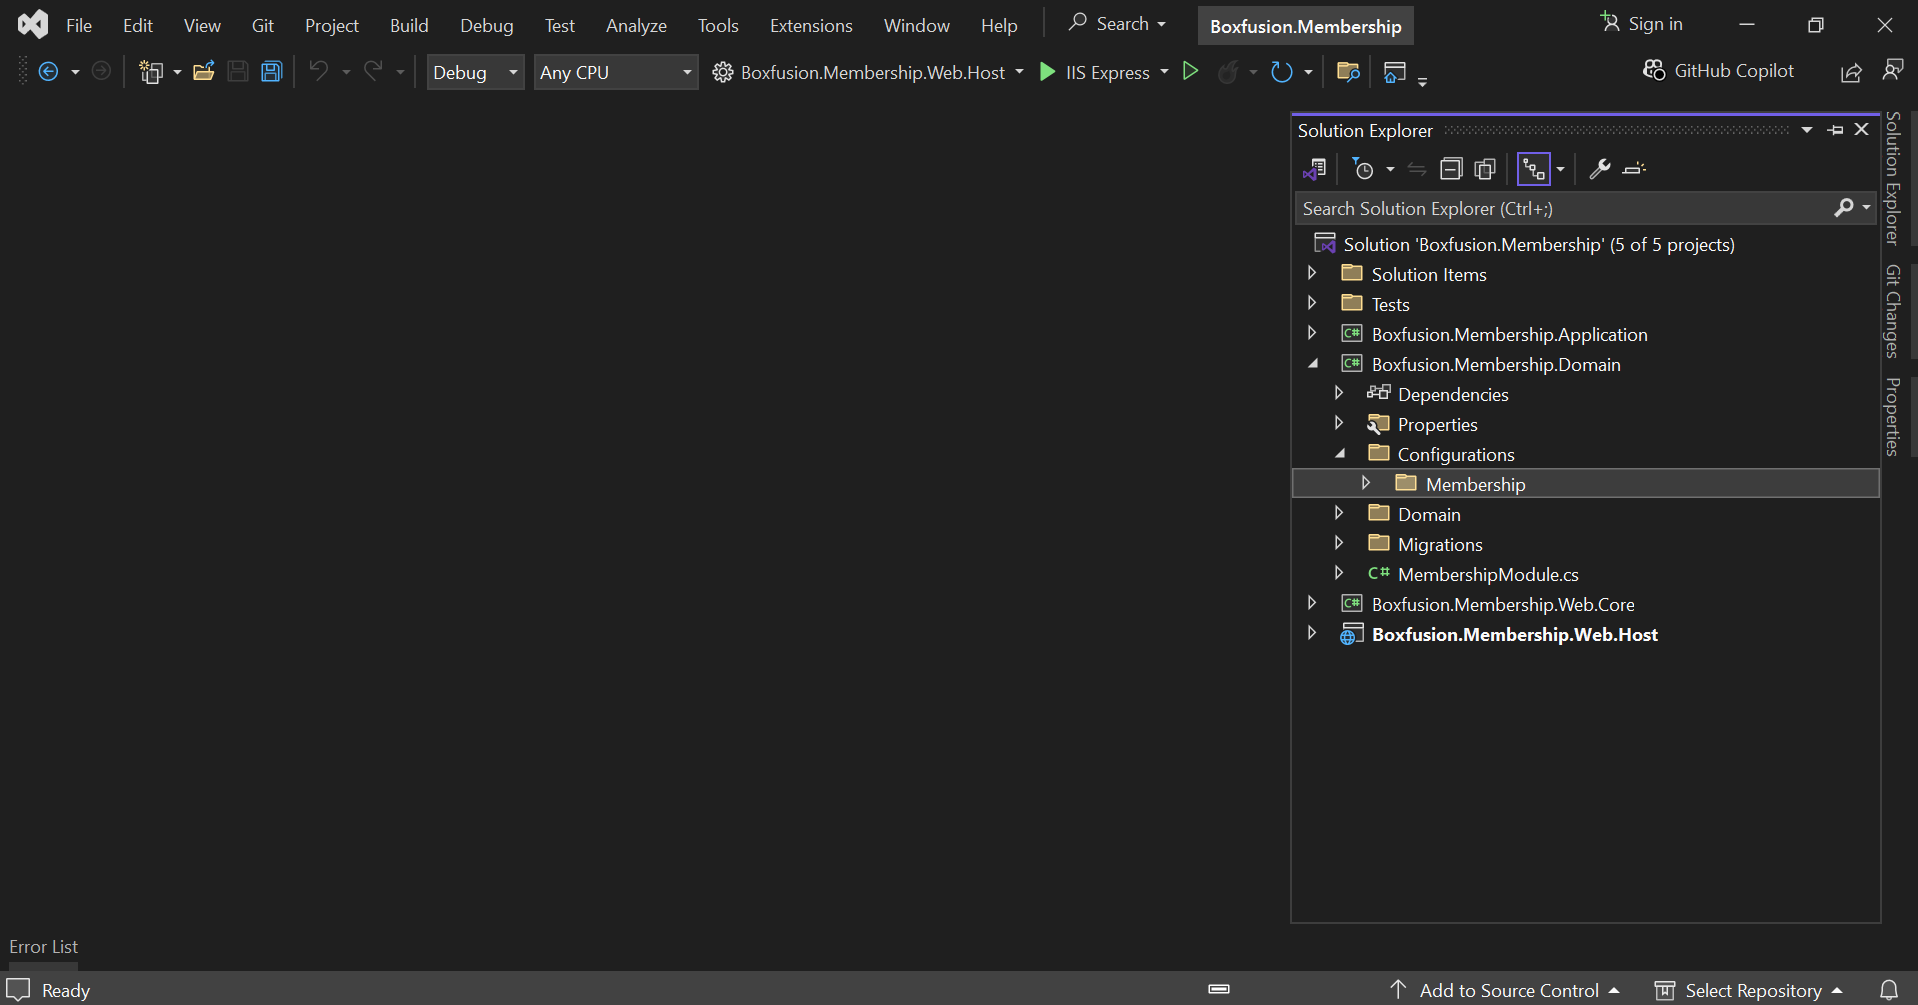Open GitHub Copilot from the toolbar

[1718, 71]
